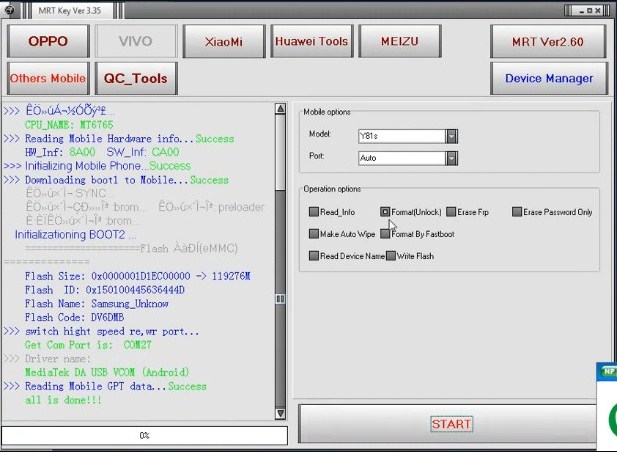Click Flash Code: DV6DMB line
This screenshot has height=452, width=617.
click(x=74, y=317)
